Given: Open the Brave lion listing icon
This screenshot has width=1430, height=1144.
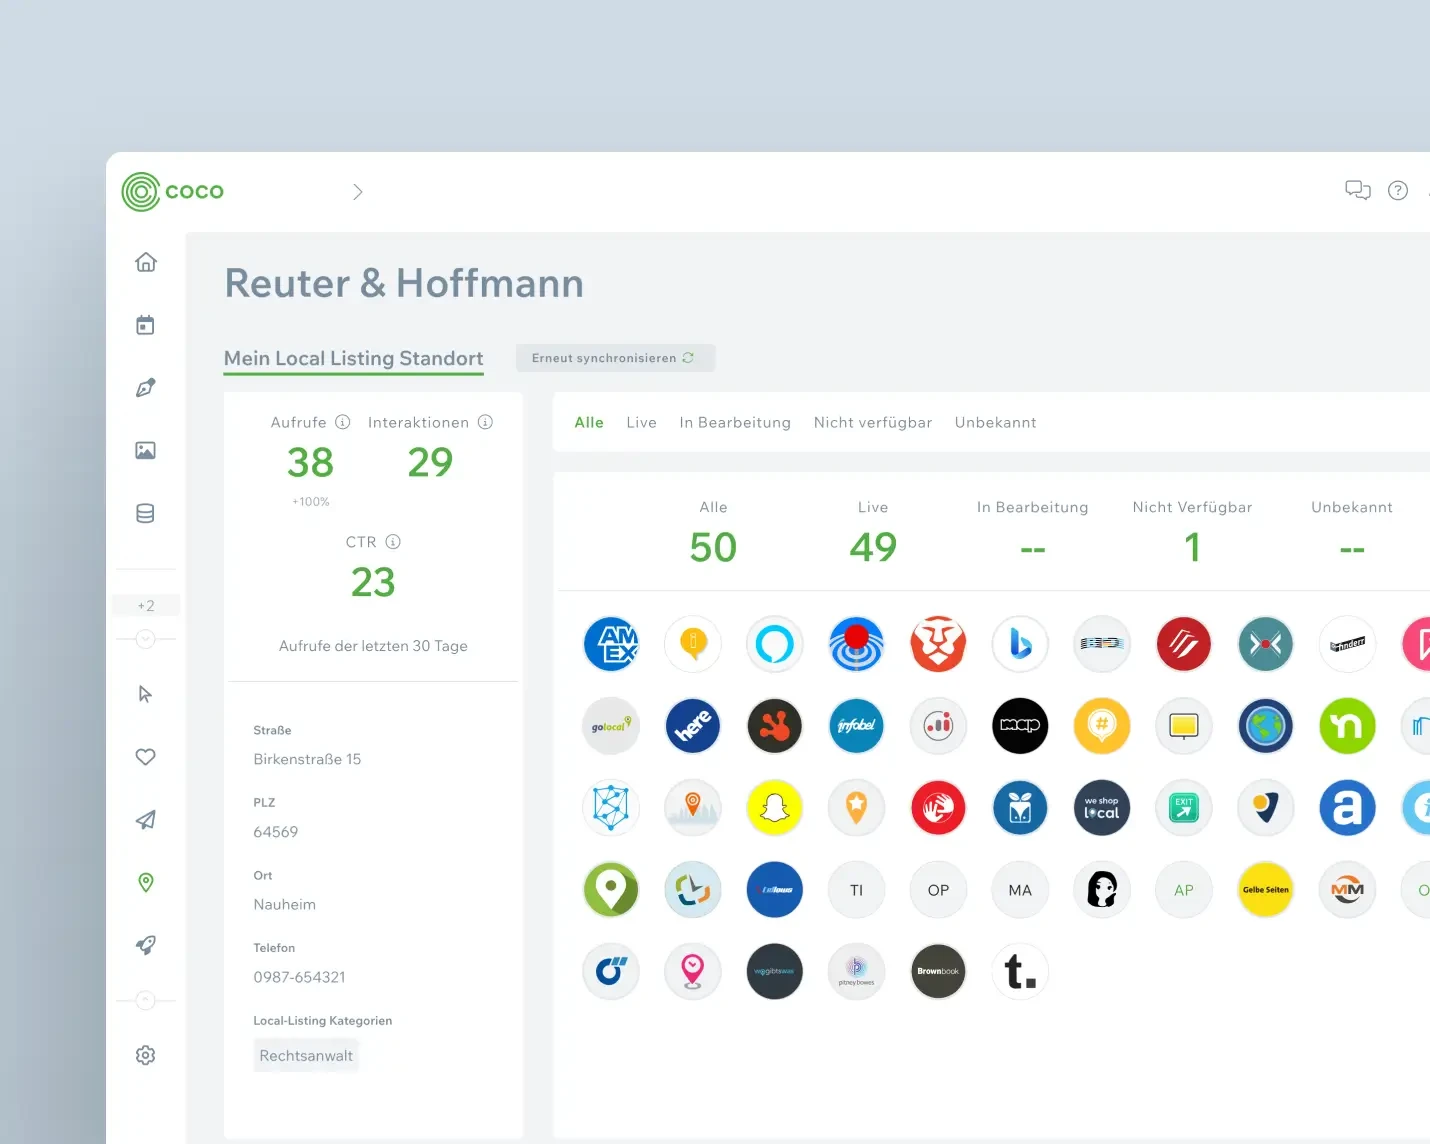Looking at the screenshot, I should click(x=938, y=644).
